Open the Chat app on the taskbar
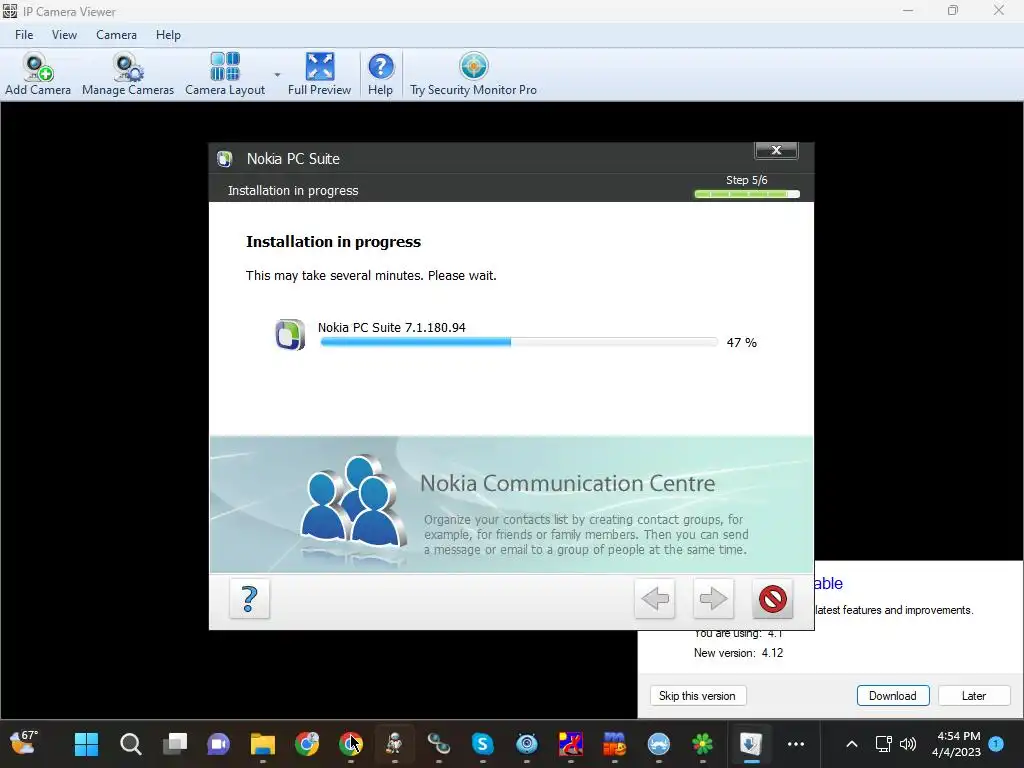1024x768 pixels. click(218, 744)
